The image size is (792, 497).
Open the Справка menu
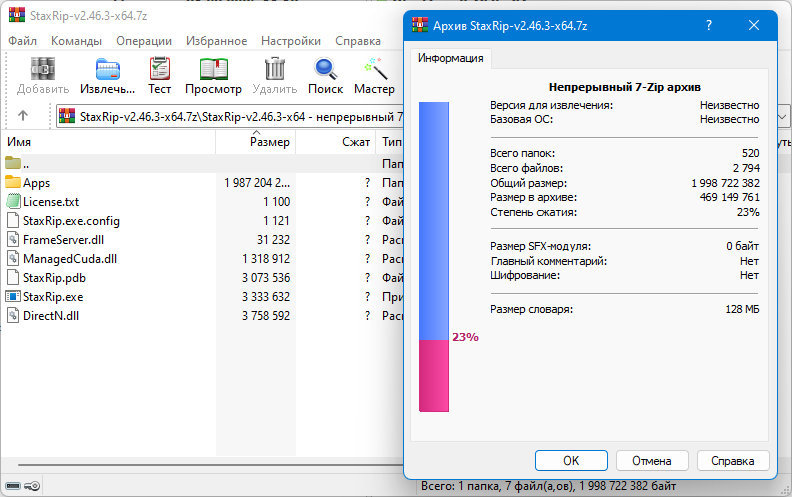[x=358, y=41]
